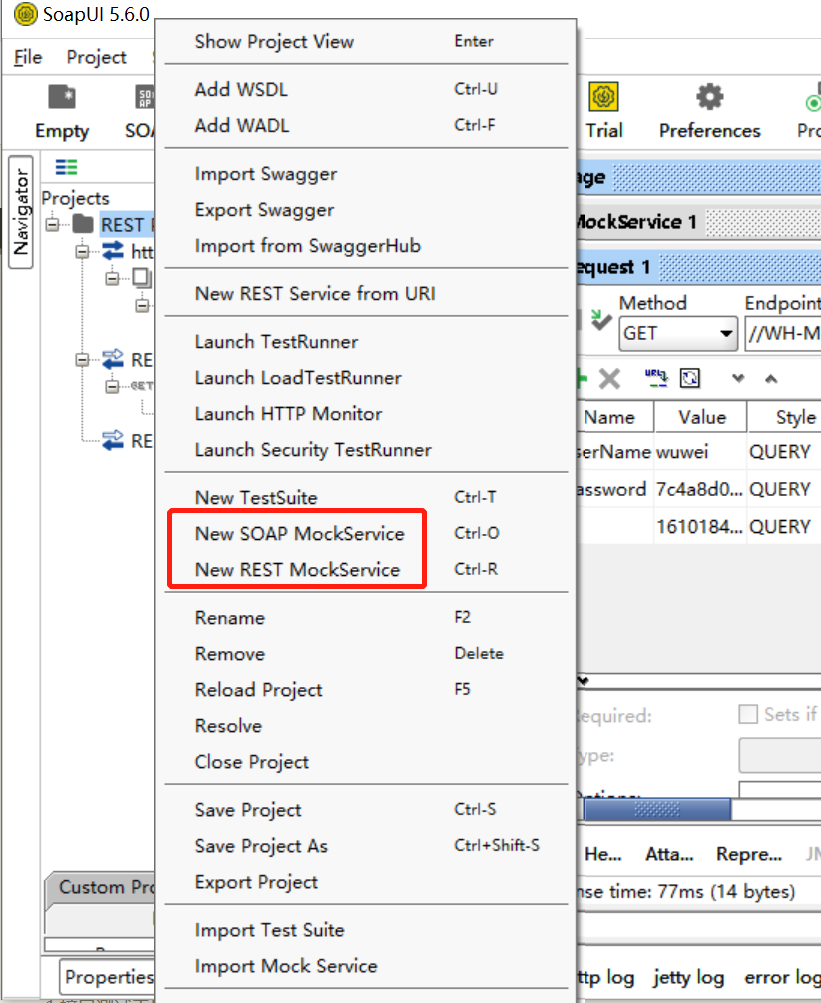821x1003 pixels.
Task: Open the error log tab
Action: click(x=782, y=977)
